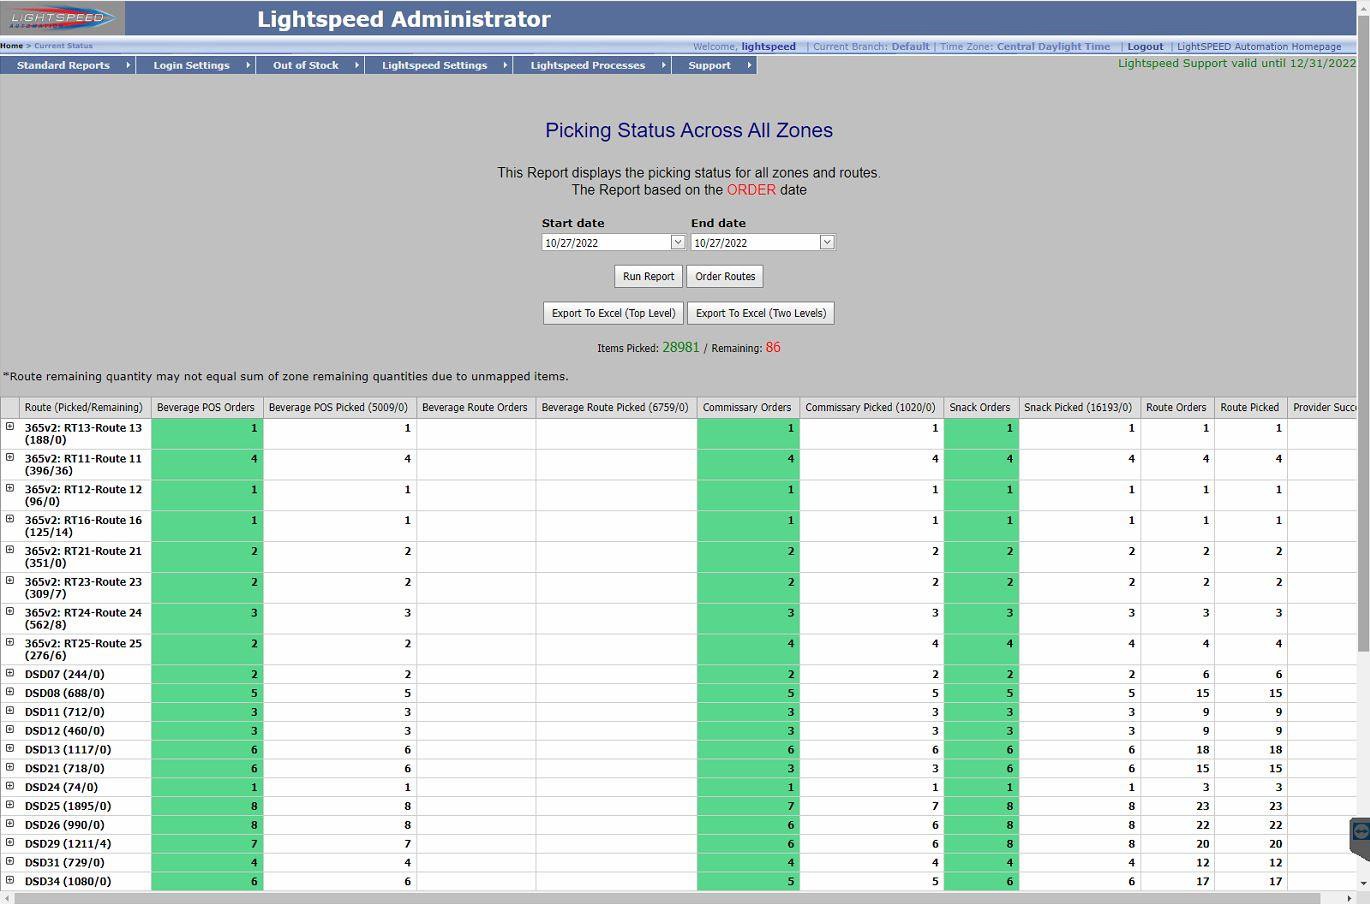The height and width of the screenshot is (904, 1370).
Task: Export To Excel (Two Levels)
Action: pyautogui.click(x=761, y=313)
